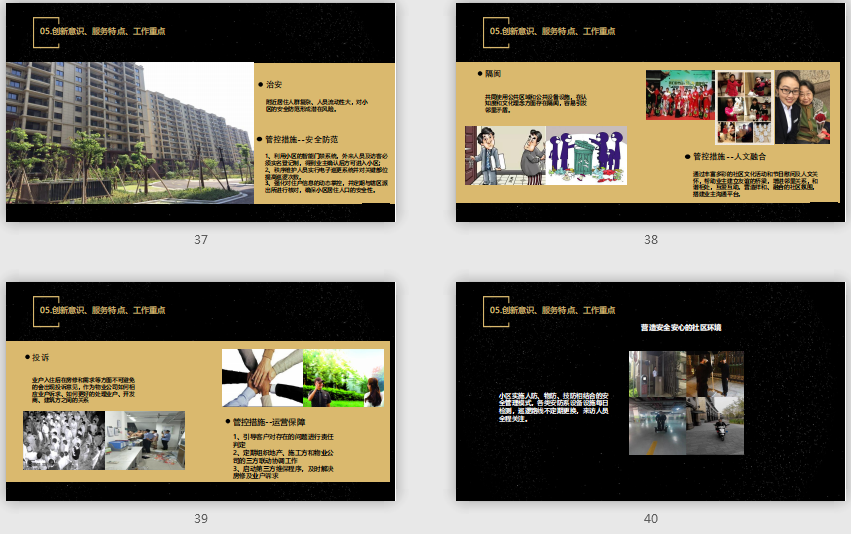Click the stacked hands photo on slide 39
Screen dimensions: 851x534
261,378
